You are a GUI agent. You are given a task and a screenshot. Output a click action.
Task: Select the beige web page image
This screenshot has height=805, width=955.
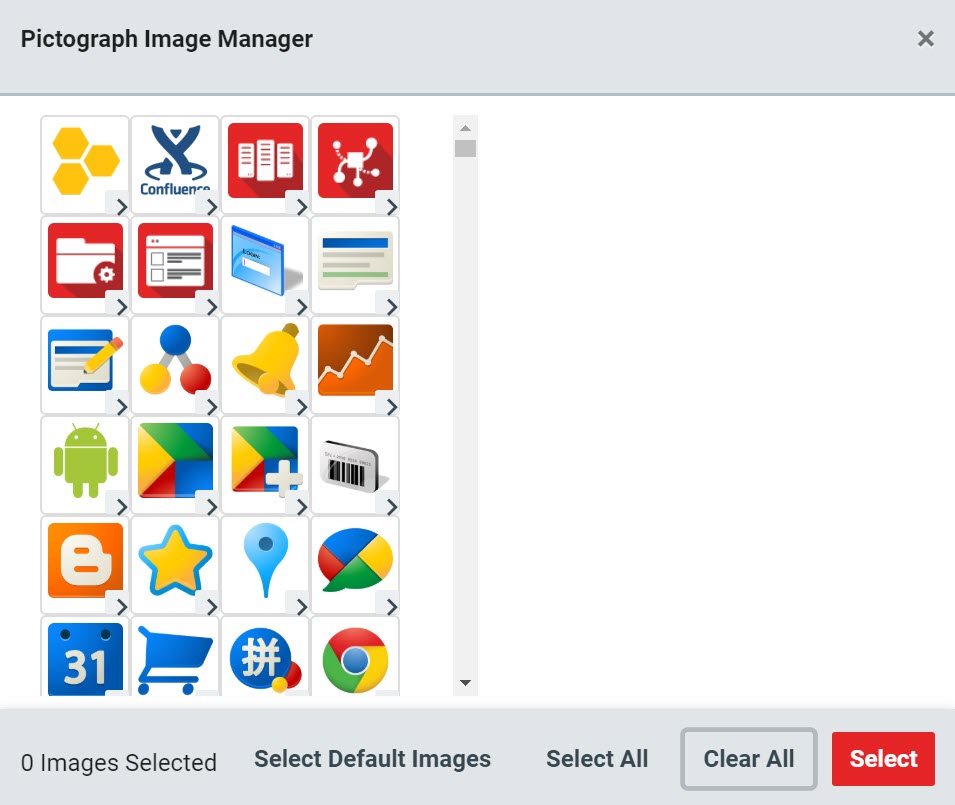coord(356,261)
